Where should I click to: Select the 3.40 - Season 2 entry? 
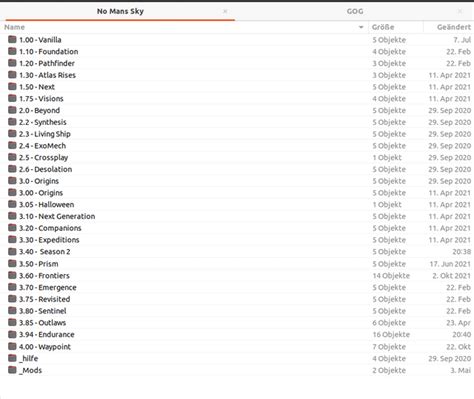[x=237, y=252]
